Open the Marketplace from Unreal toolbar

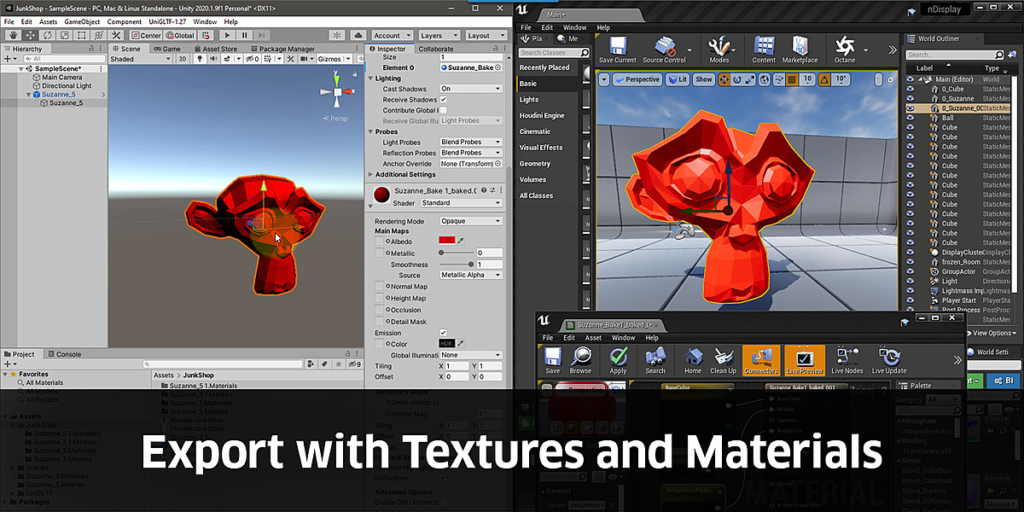(x=799, y=50)
